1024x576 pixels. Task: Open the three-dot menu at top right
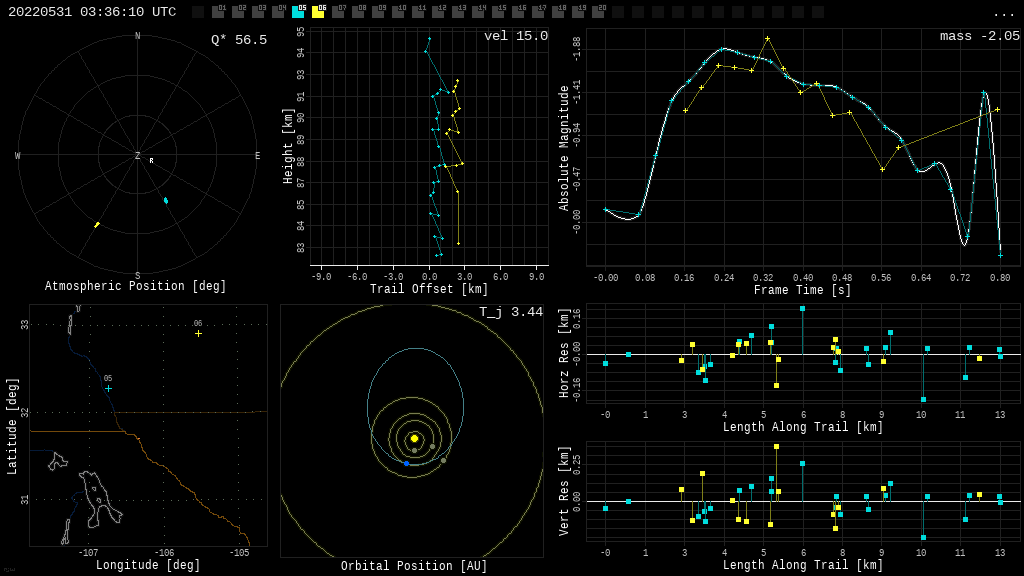(1003, 13)
